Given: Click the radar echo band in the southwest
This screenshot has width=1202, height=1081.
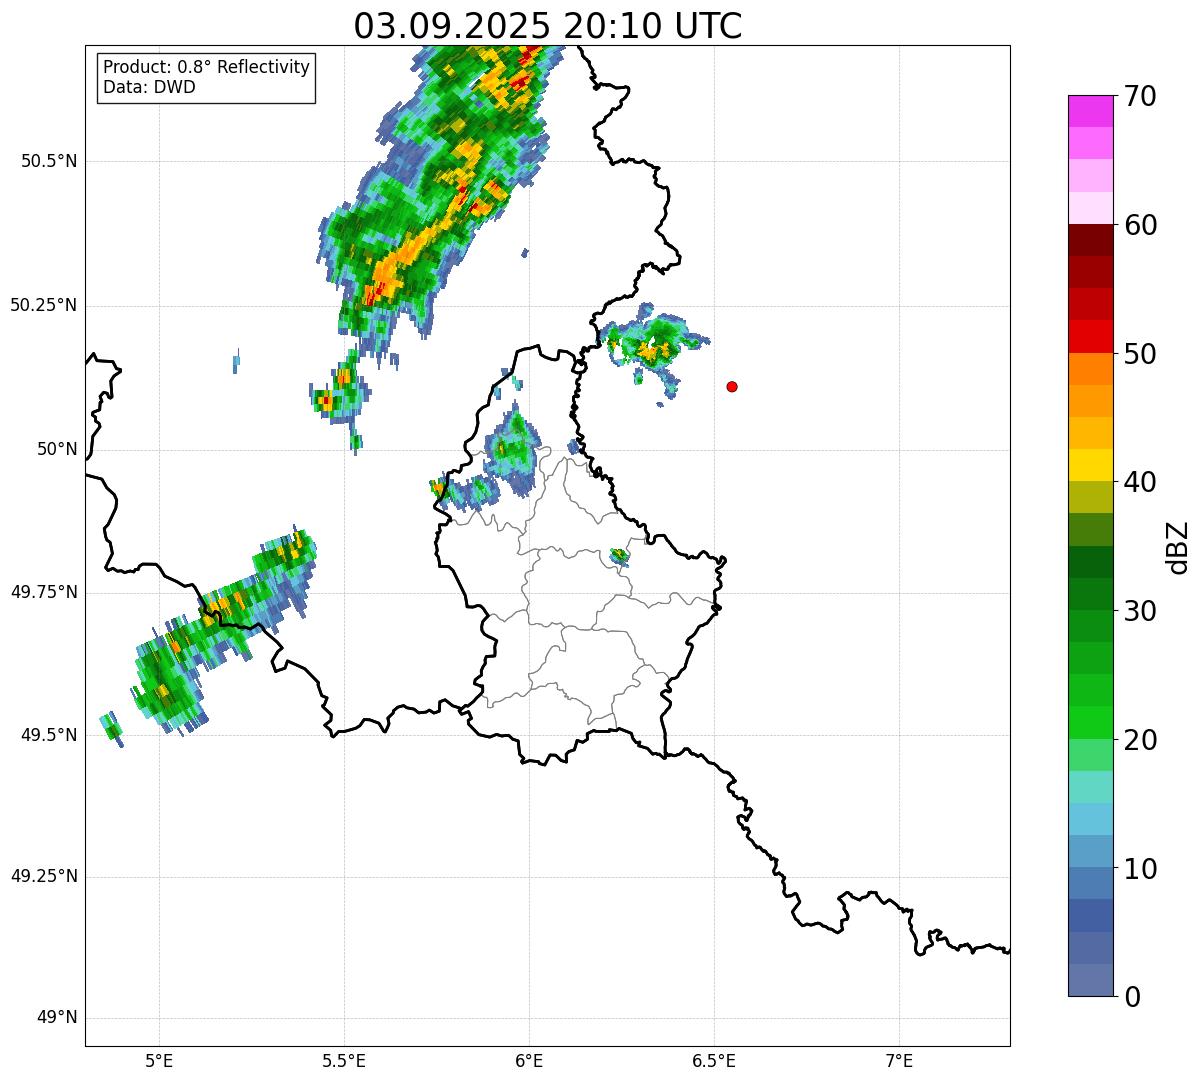Looking at the screenshot, I should pyautogui.click(x=222, y=634).
